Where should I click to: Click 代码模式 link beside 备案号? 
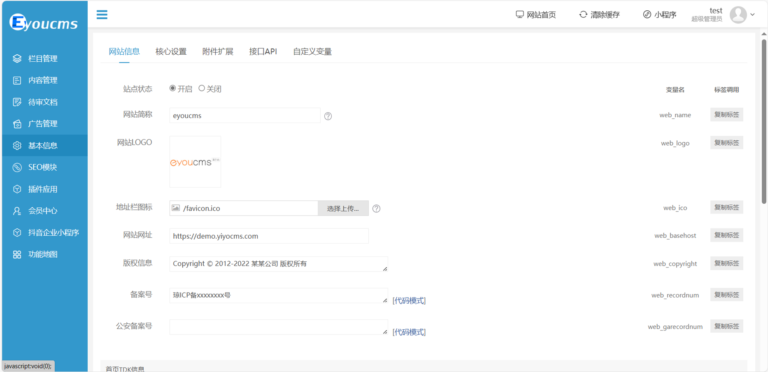click(409, 301)
